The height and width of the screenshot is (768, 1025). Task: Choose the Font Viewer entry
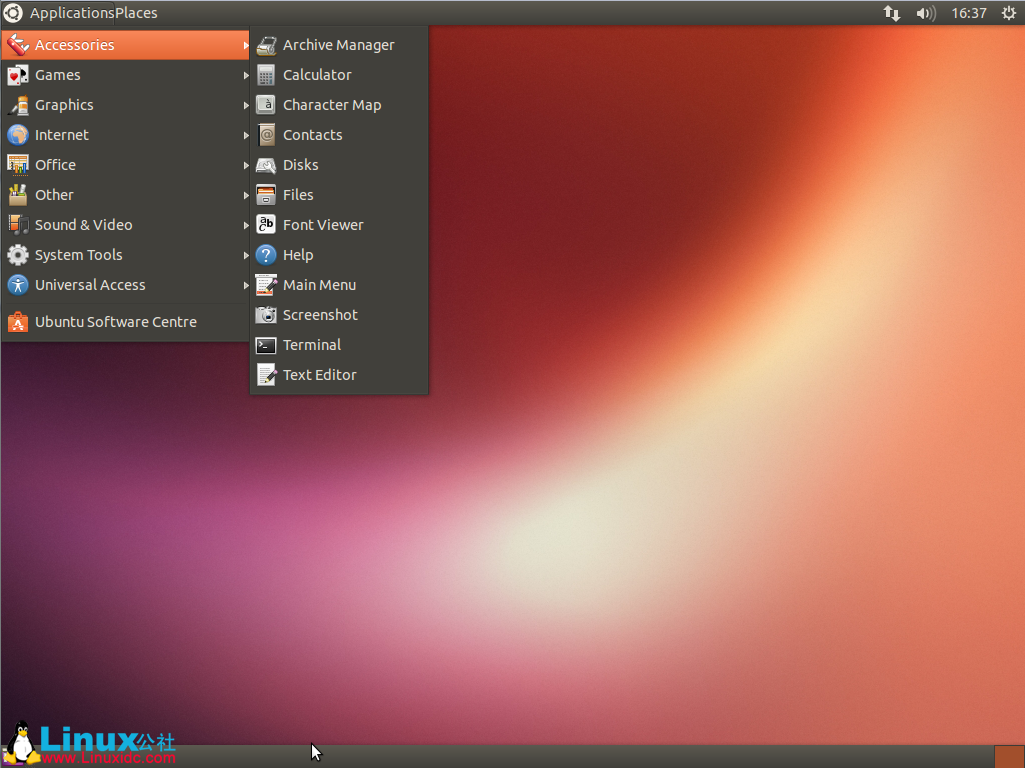pyautogui.click(x=323, y=225)
